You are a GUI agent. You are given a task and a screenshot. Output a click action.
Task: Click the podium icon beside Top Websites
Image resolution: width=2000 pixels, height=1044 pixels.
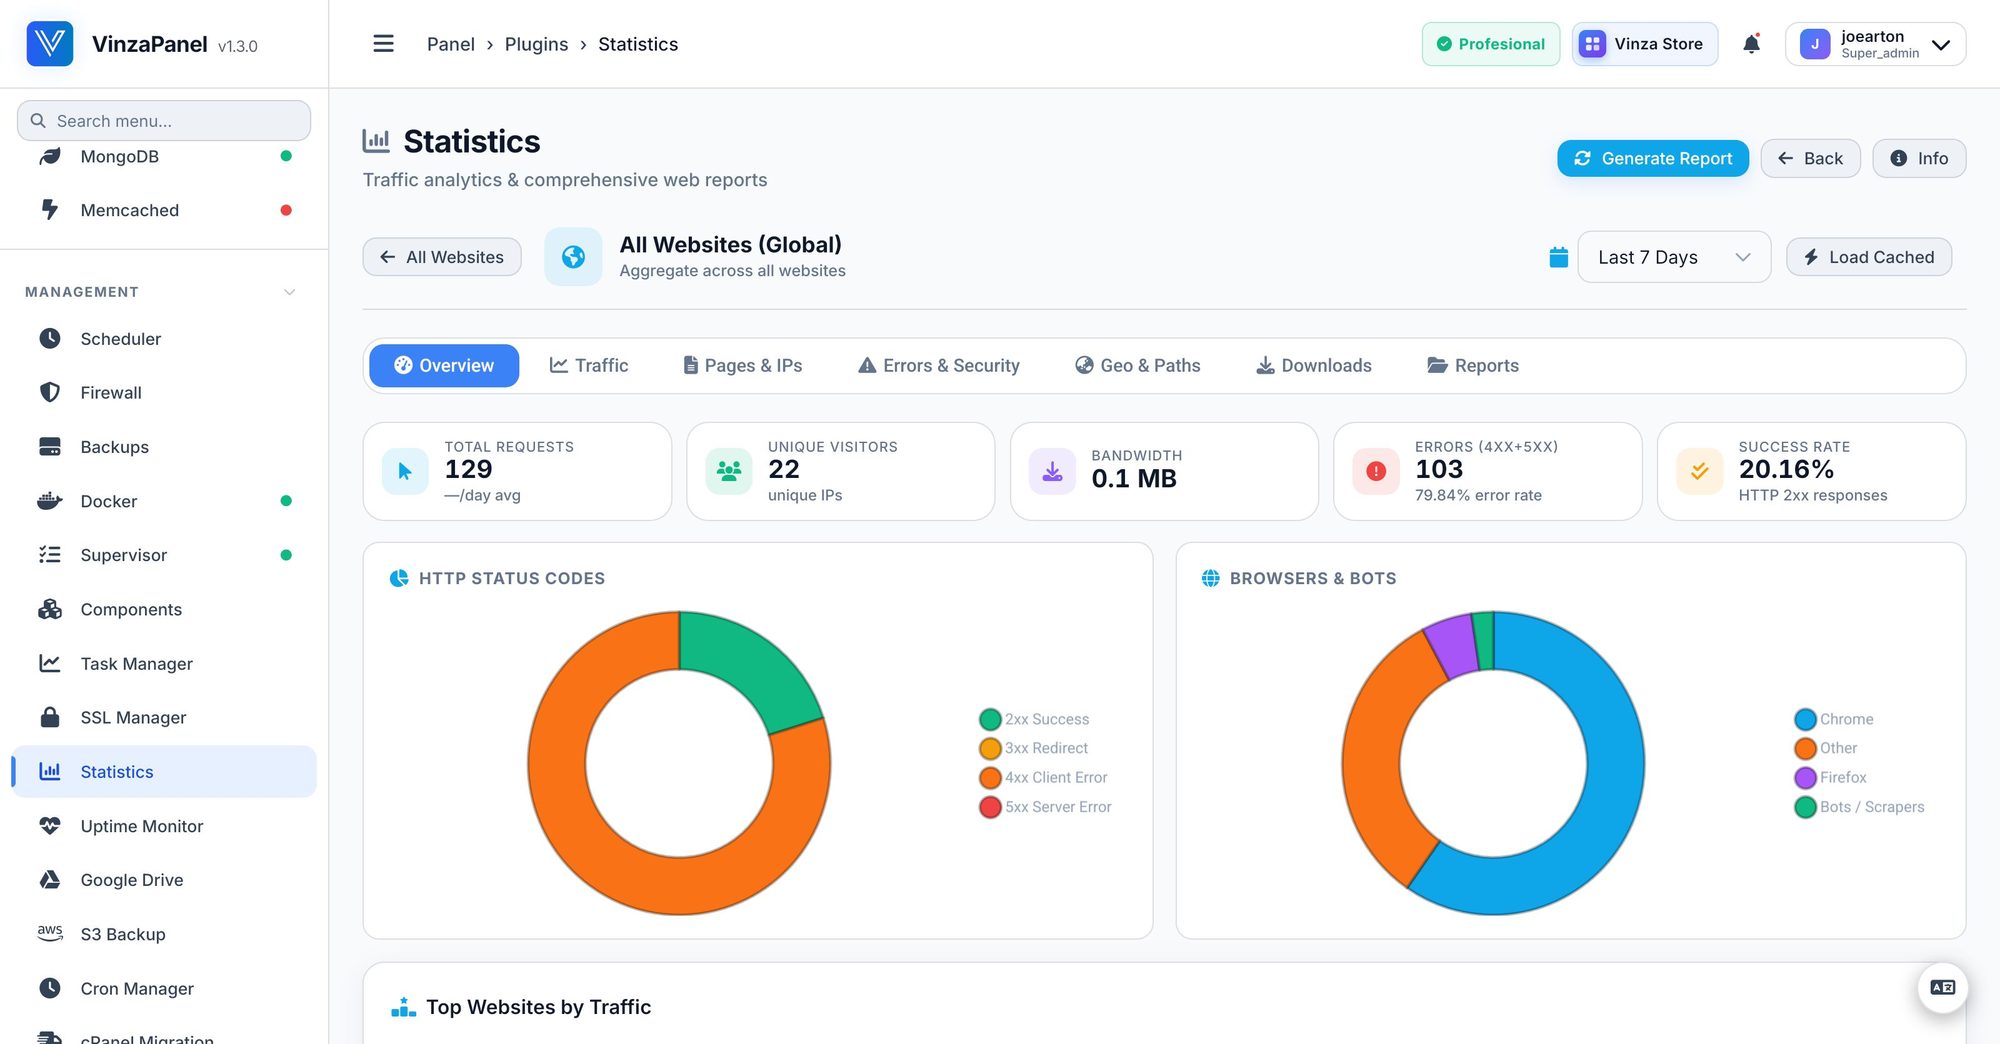click(x=403, y=1007)
